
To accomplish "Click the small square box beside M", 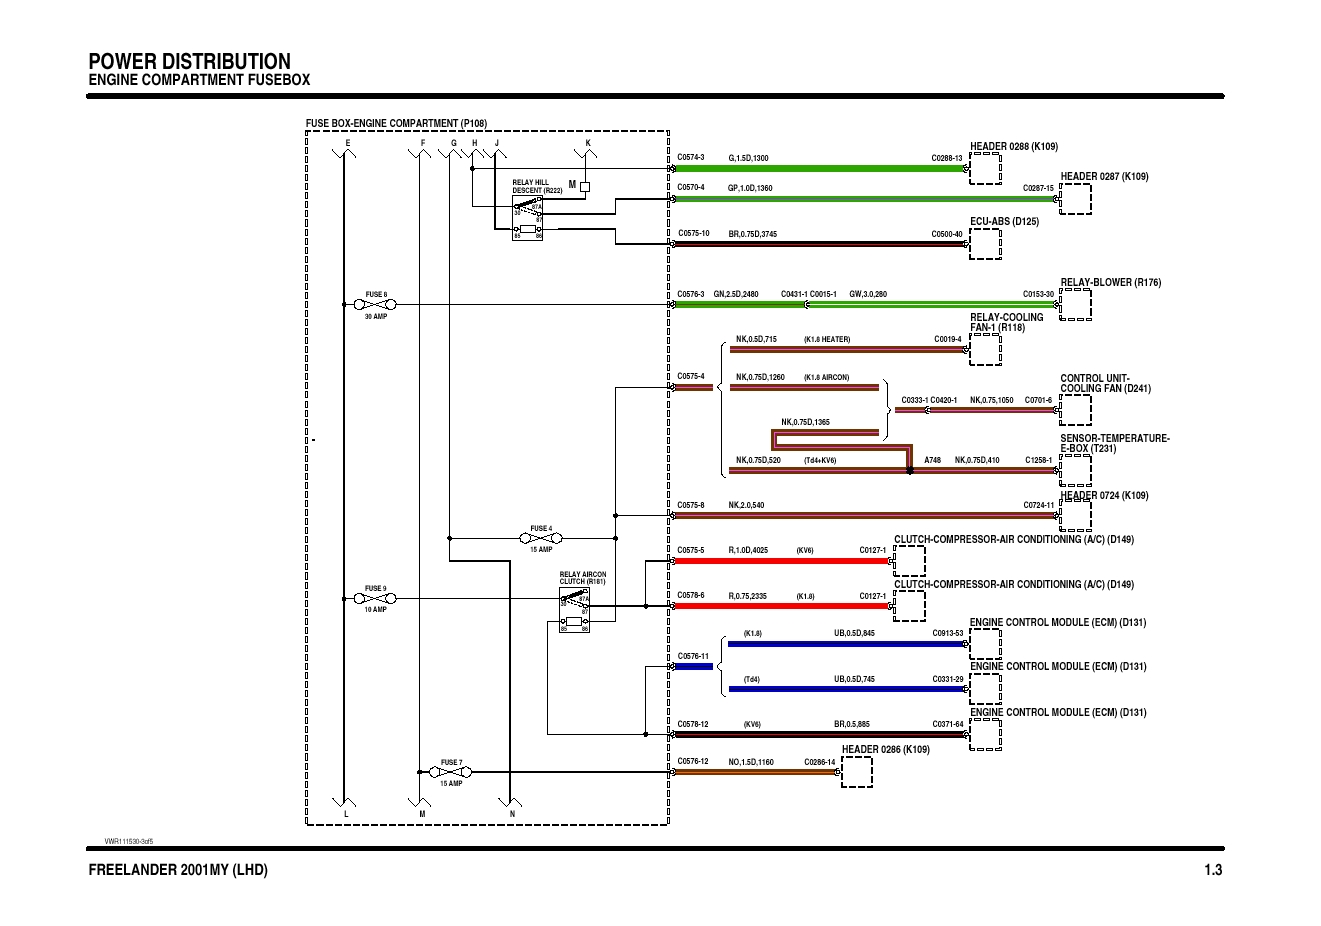I will (585, 186).
